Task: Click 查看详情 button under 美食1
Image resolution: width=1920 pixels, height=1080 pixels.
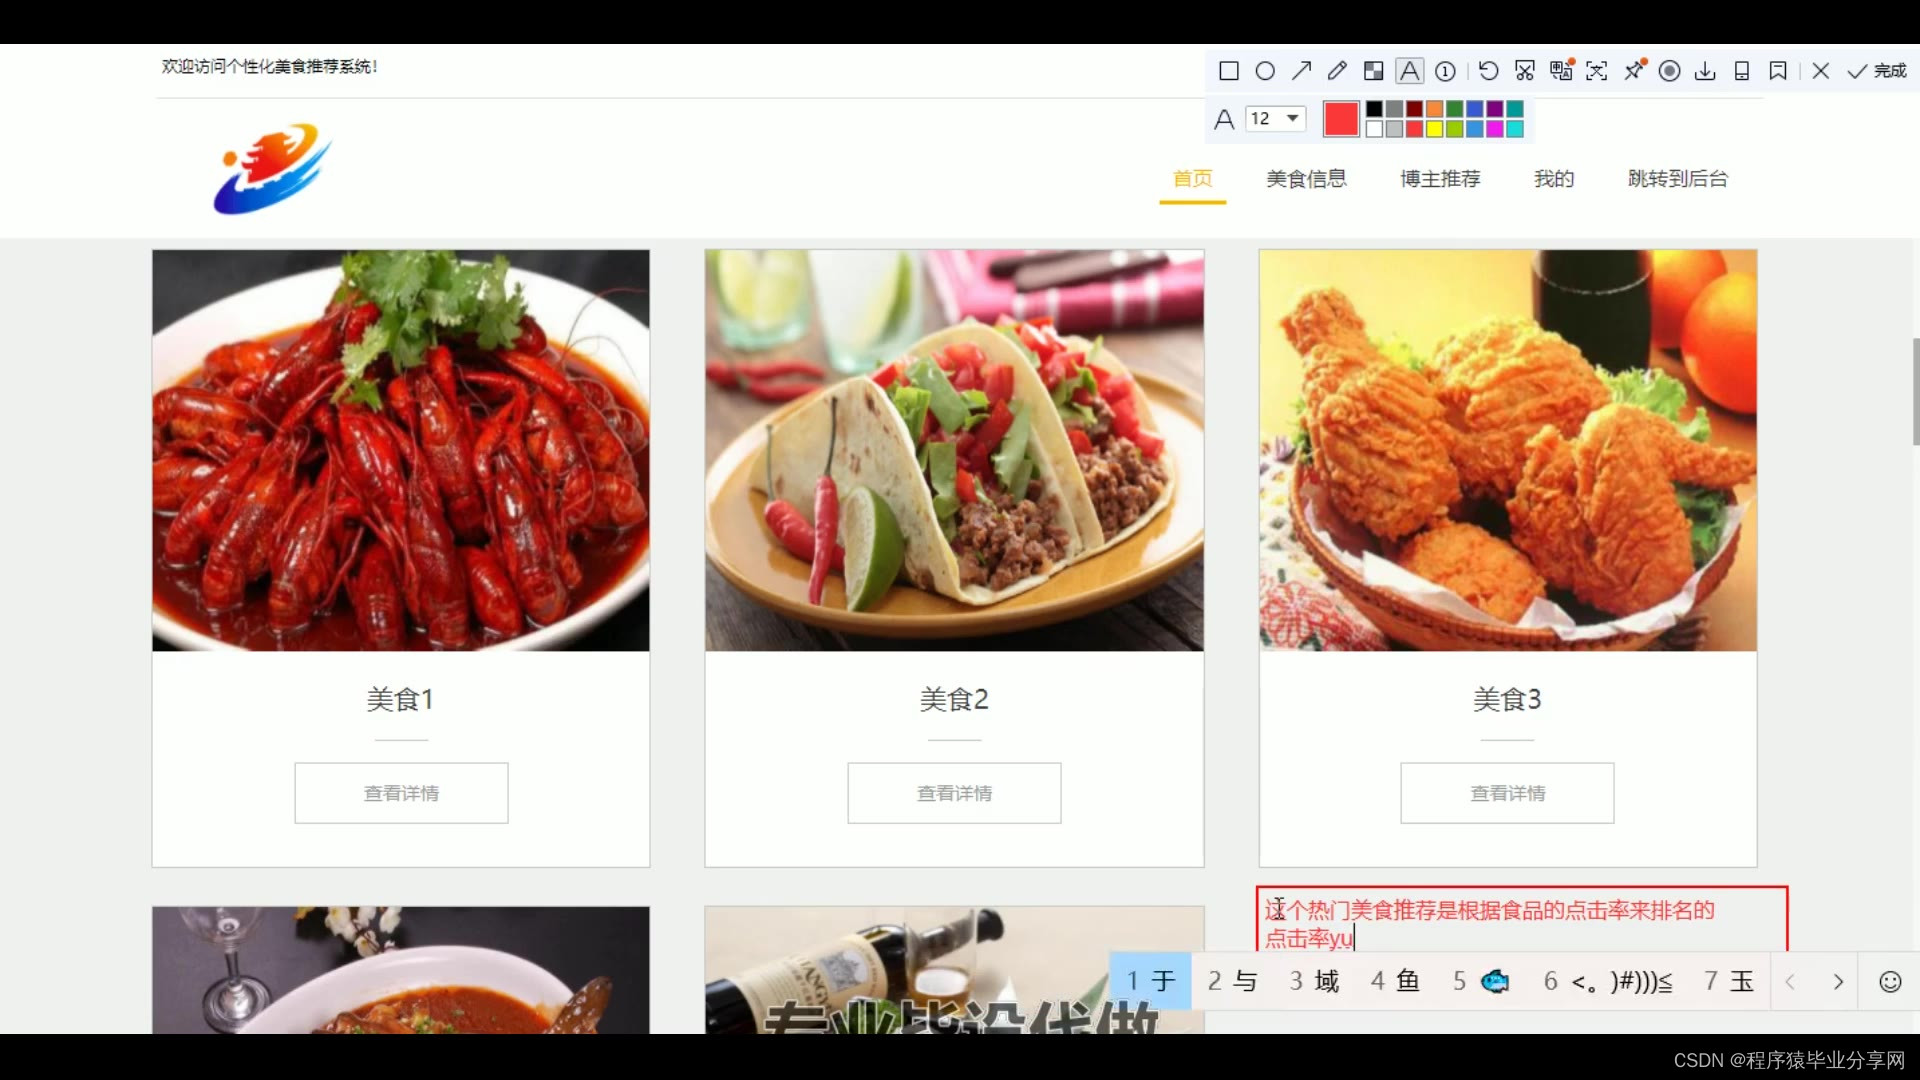Action: tap(401, 793)
